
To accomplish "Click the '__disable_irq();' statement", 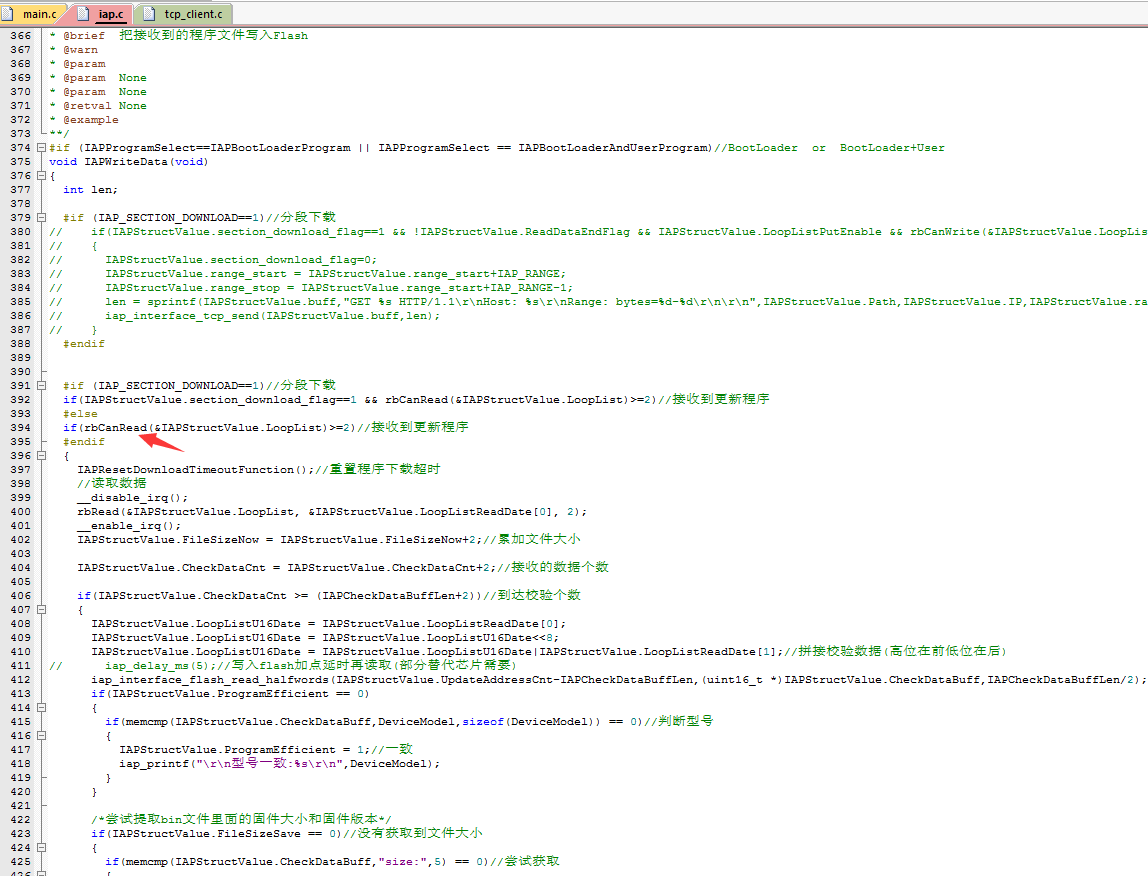I will click(133, 498).
